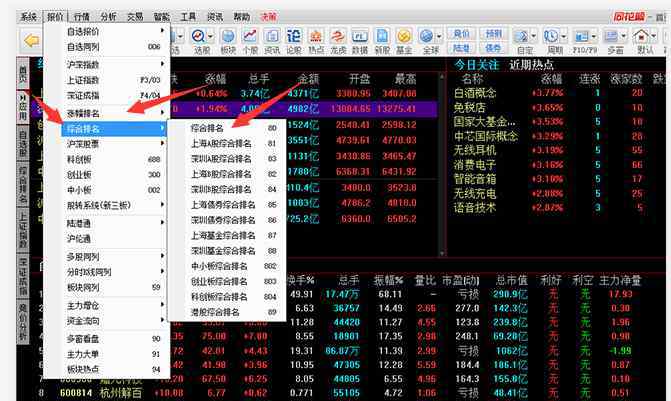Screen dimensions: 671x401
Task: Expand the dropdown arrow beside 默认
Action: tap(653, 36)
